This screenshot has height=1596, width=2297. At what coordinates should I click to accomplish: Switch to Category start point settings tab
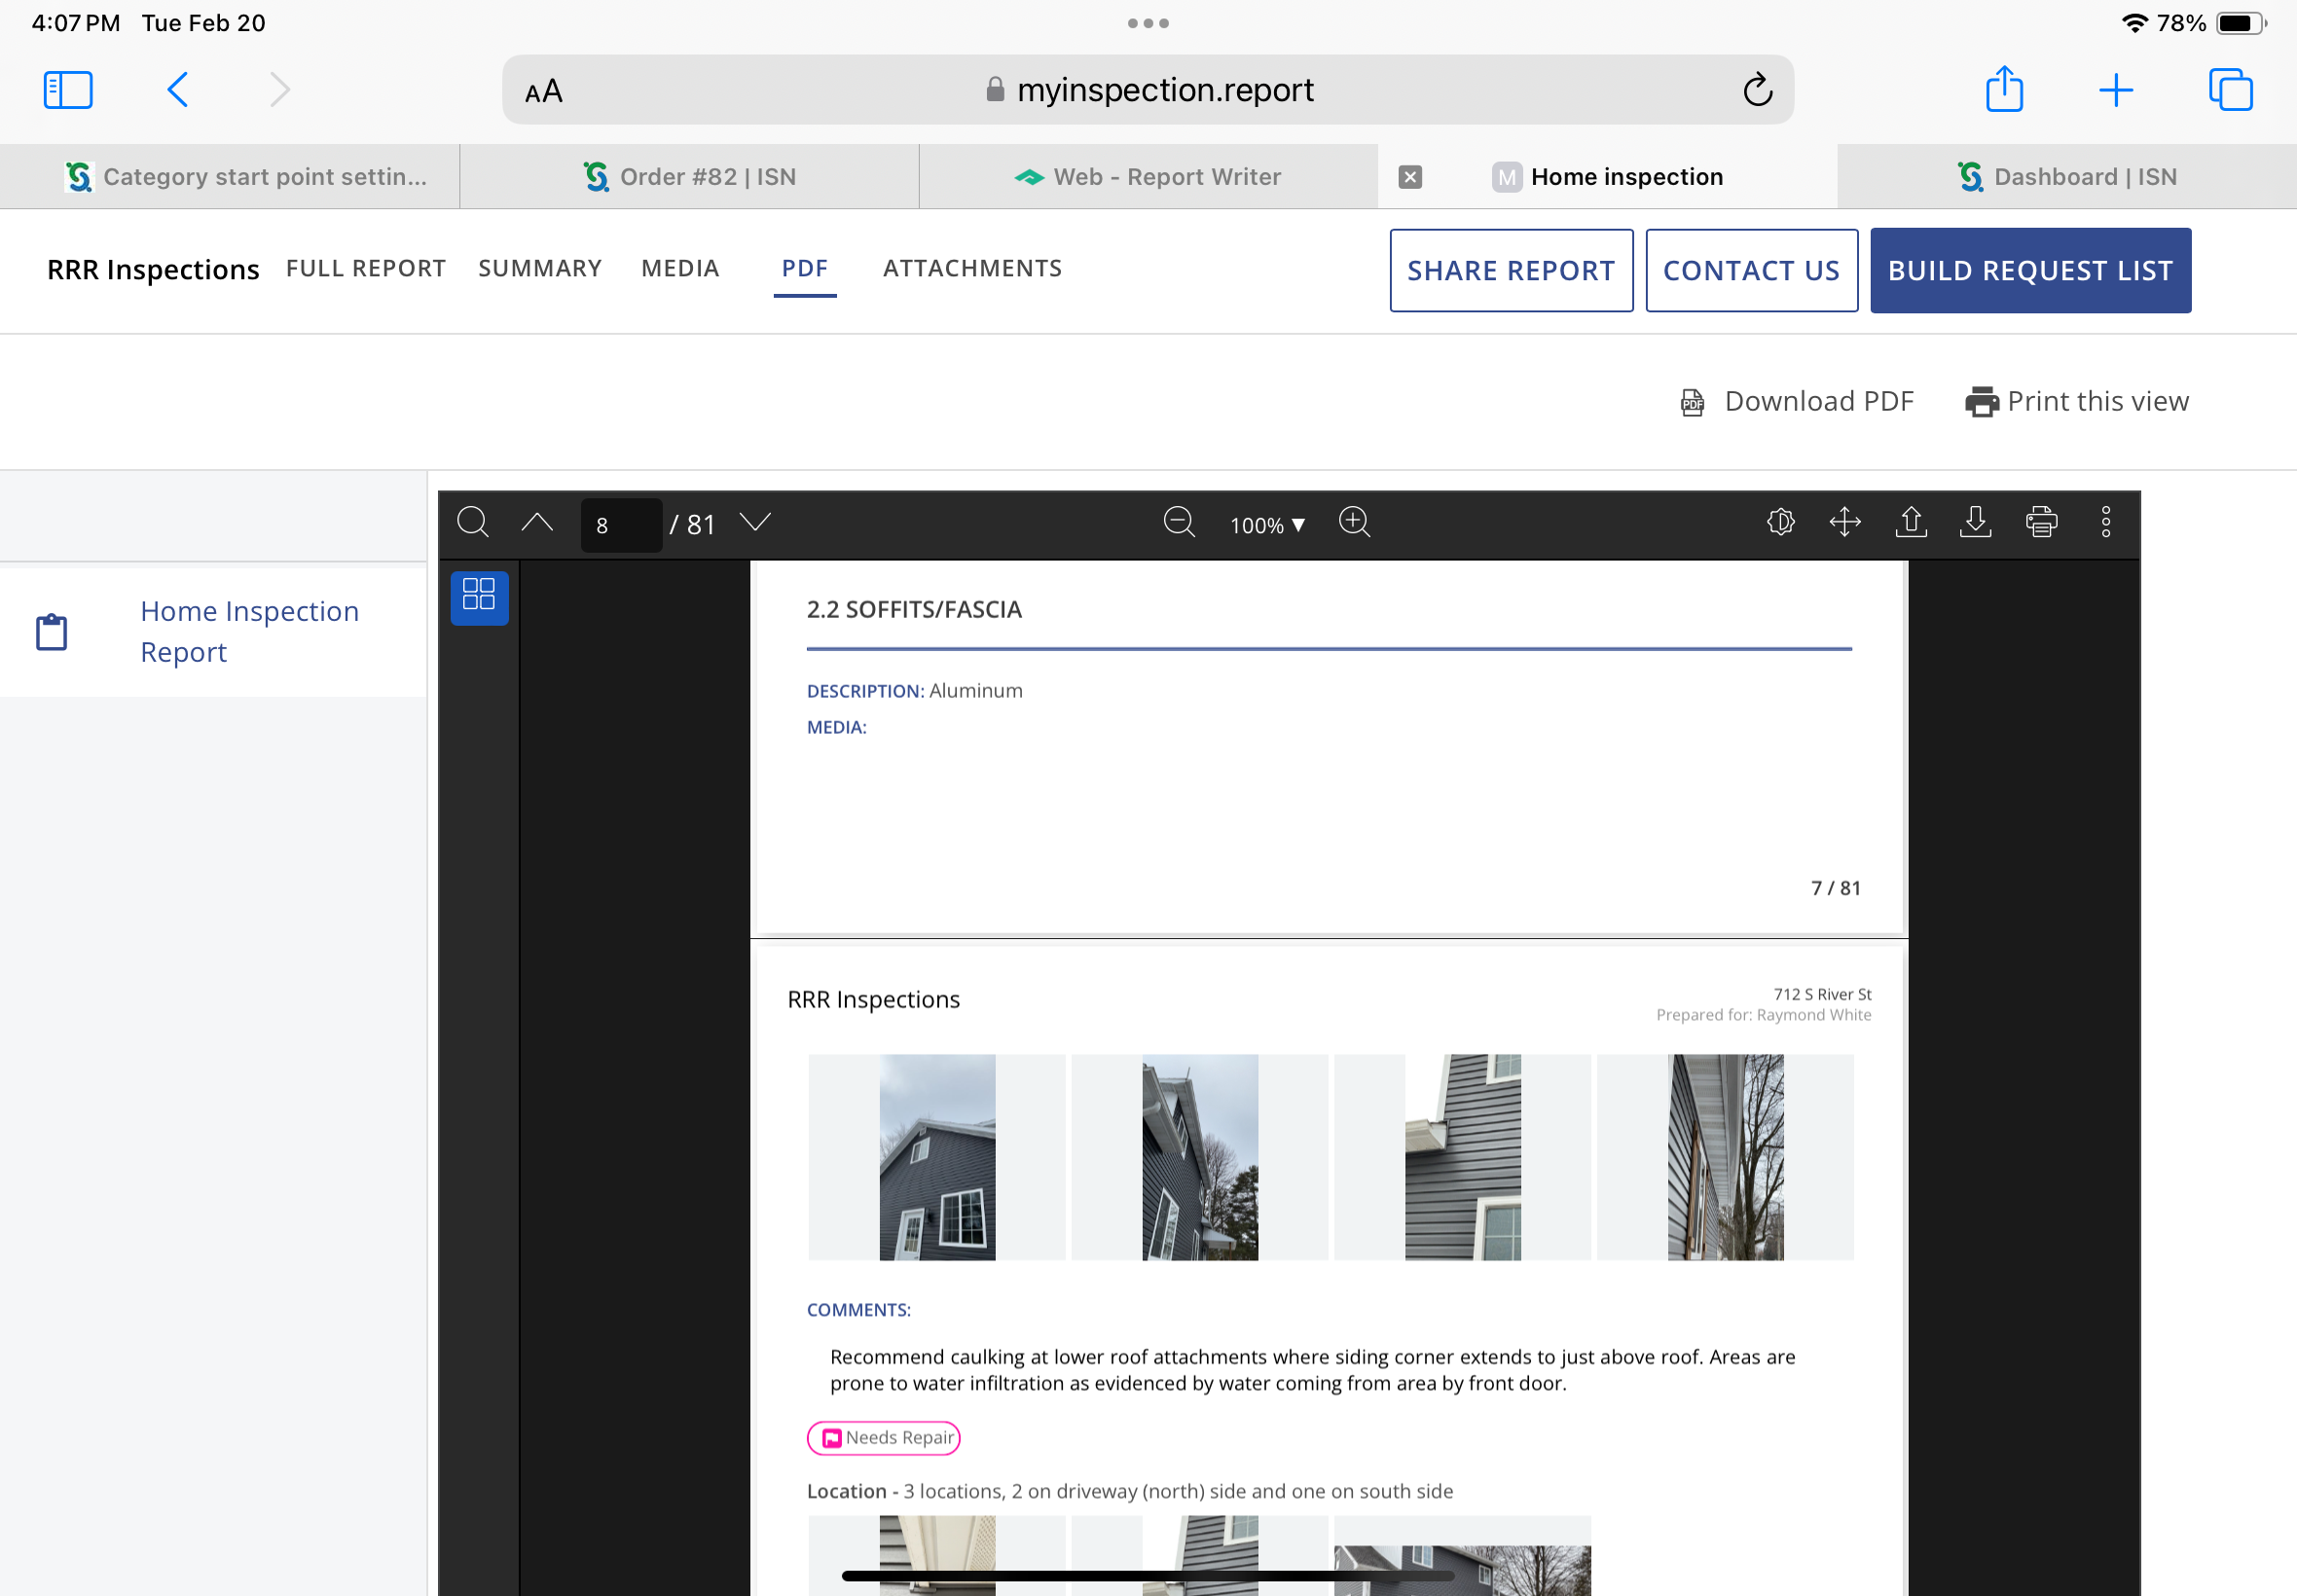coord(230,177)
